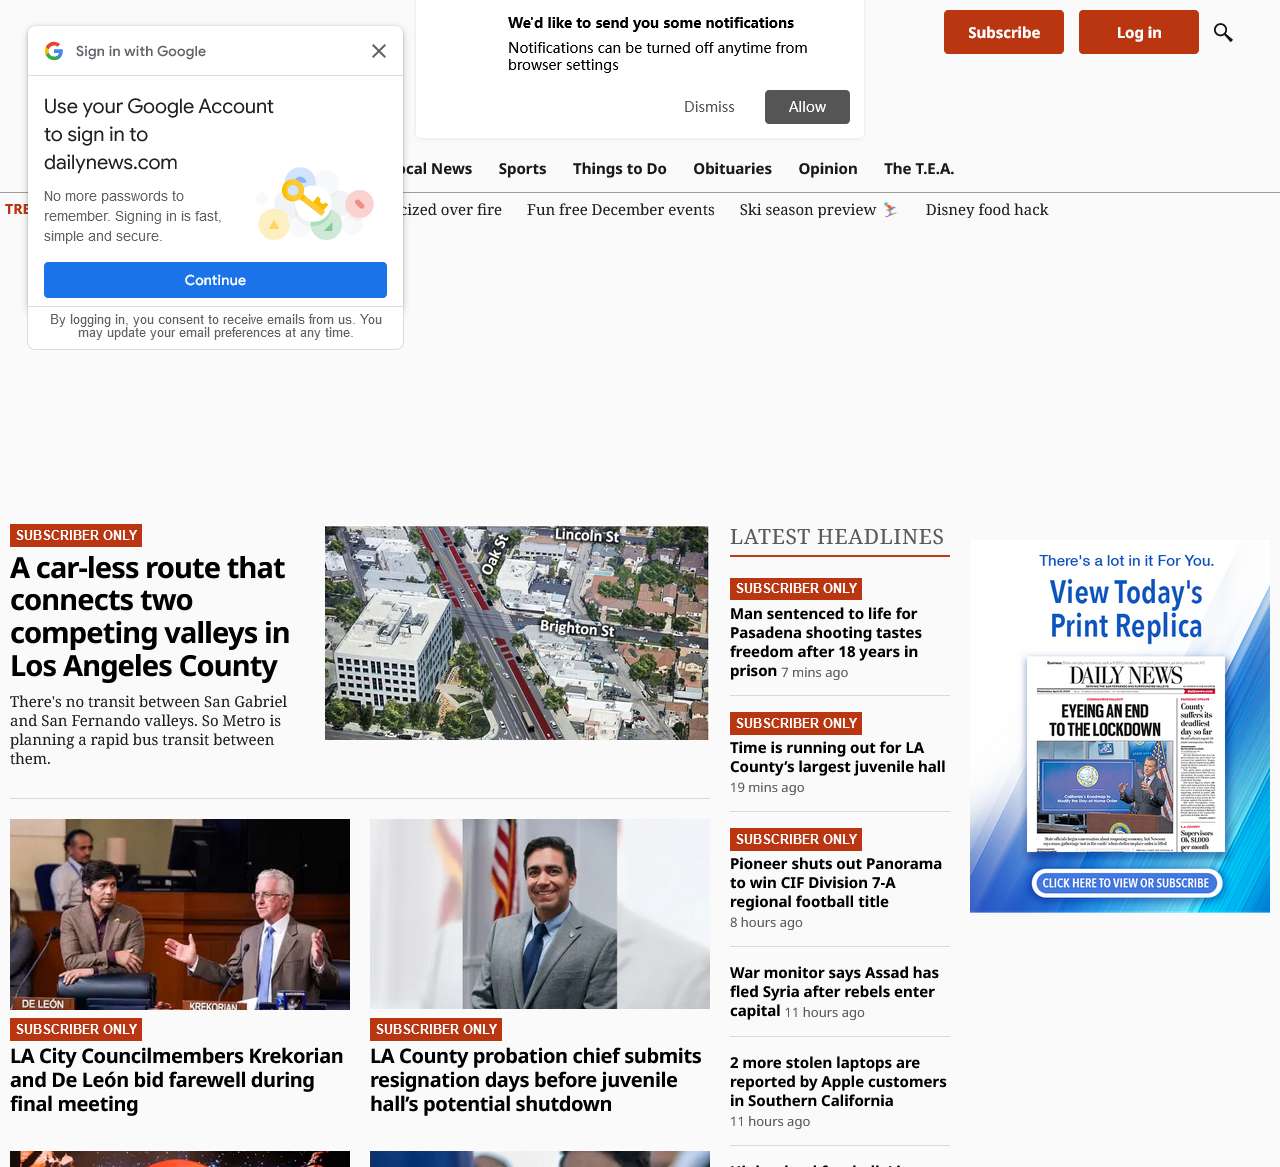The image size is (1280, 1167).
Task: Read Krekorian and De León farewell article
Action: tap(177, 1080)
